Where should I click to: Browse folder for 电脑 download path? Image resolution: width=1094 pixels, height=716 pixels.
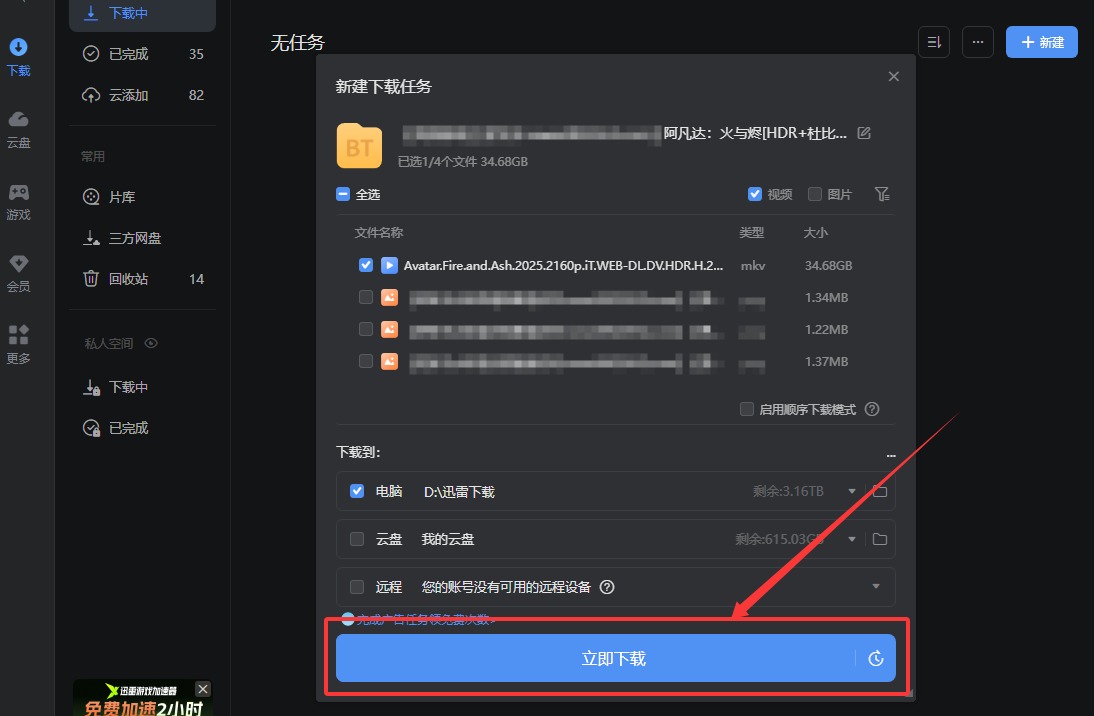pos(880,491)
